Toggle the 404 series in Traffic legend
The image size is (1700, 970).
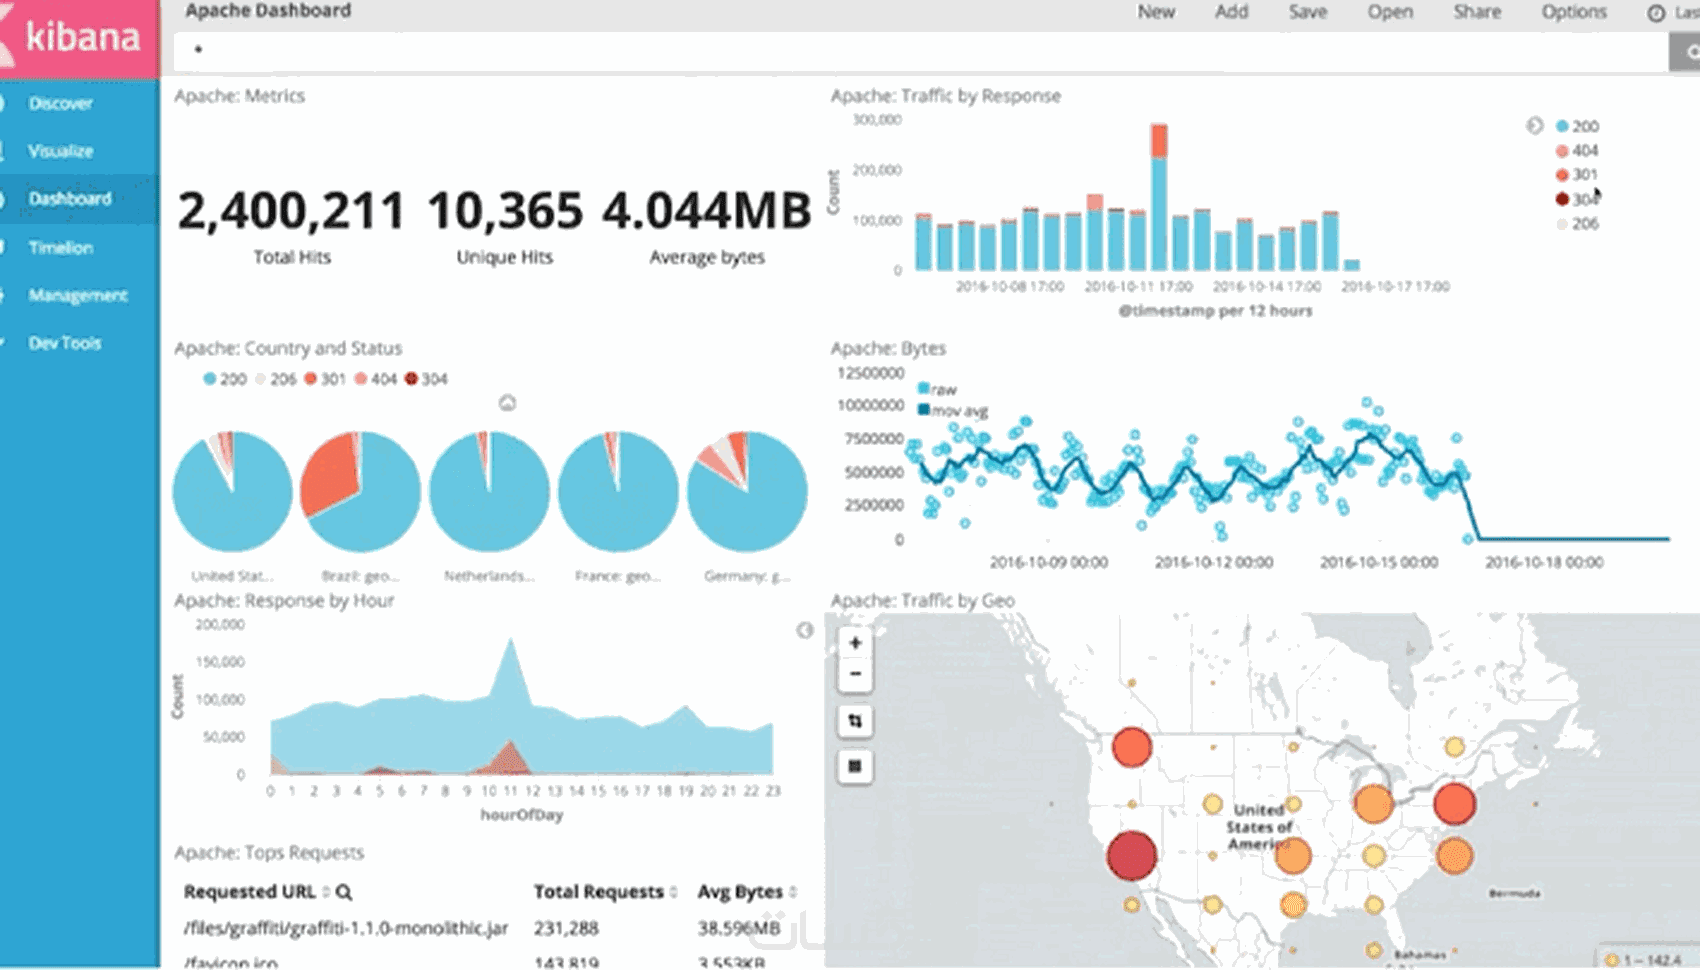[1577, 150]
